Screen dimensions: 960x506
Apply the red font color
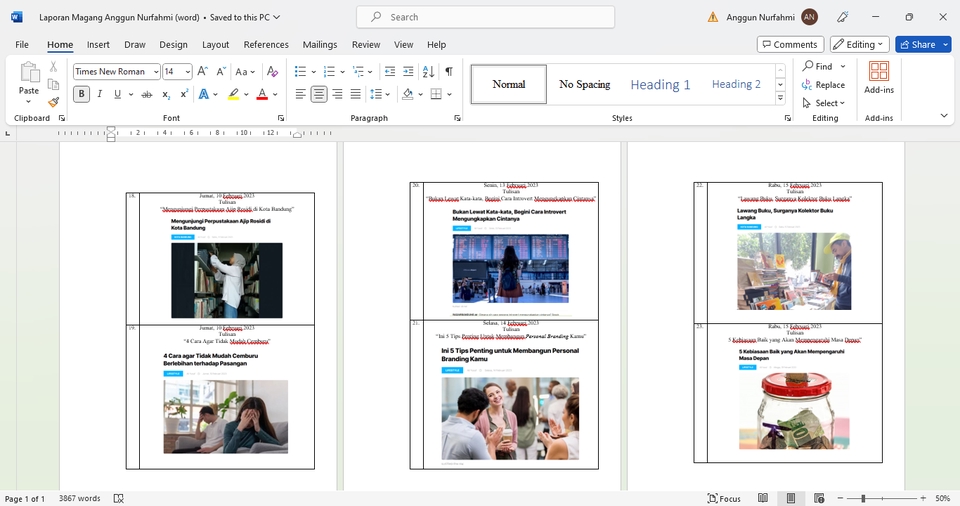(262, 94)
